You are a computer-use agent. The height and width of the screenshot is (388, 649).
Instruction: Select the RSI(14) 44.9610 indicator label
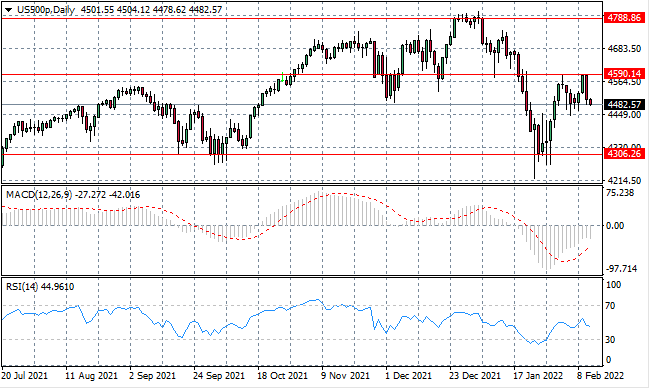click(x=40, y=287)
